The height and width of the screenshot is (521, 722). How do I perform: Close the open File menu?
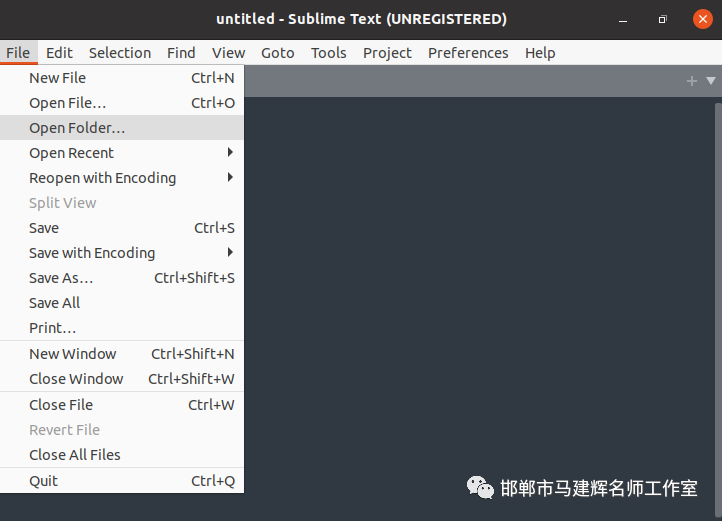(x=18, y=53)
